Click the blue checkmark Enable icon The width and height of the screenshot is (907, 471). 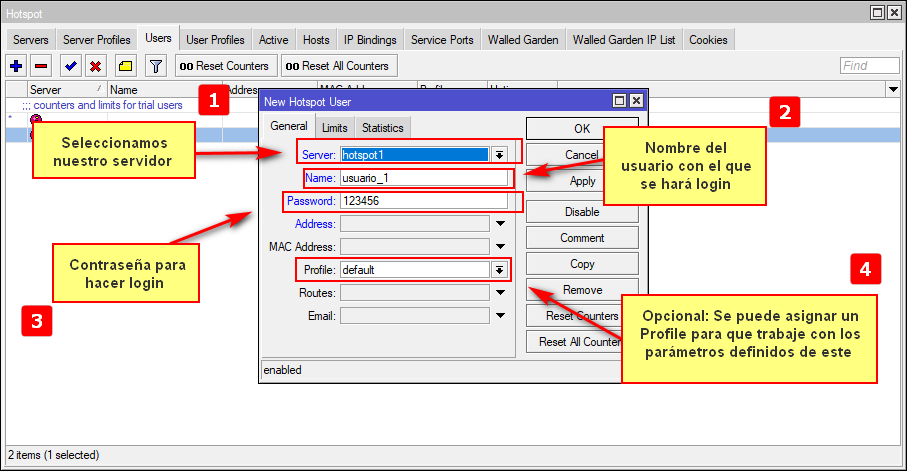click(x=70, y=66)
